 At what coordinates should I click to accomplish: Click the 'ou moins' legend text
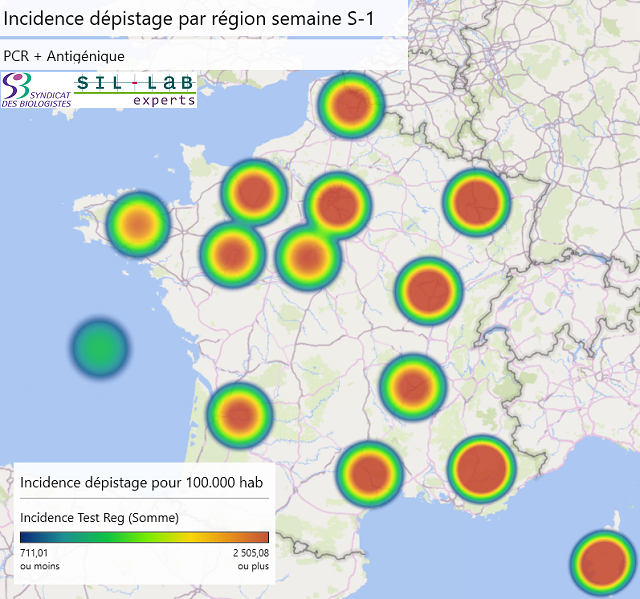pos(40,566)
